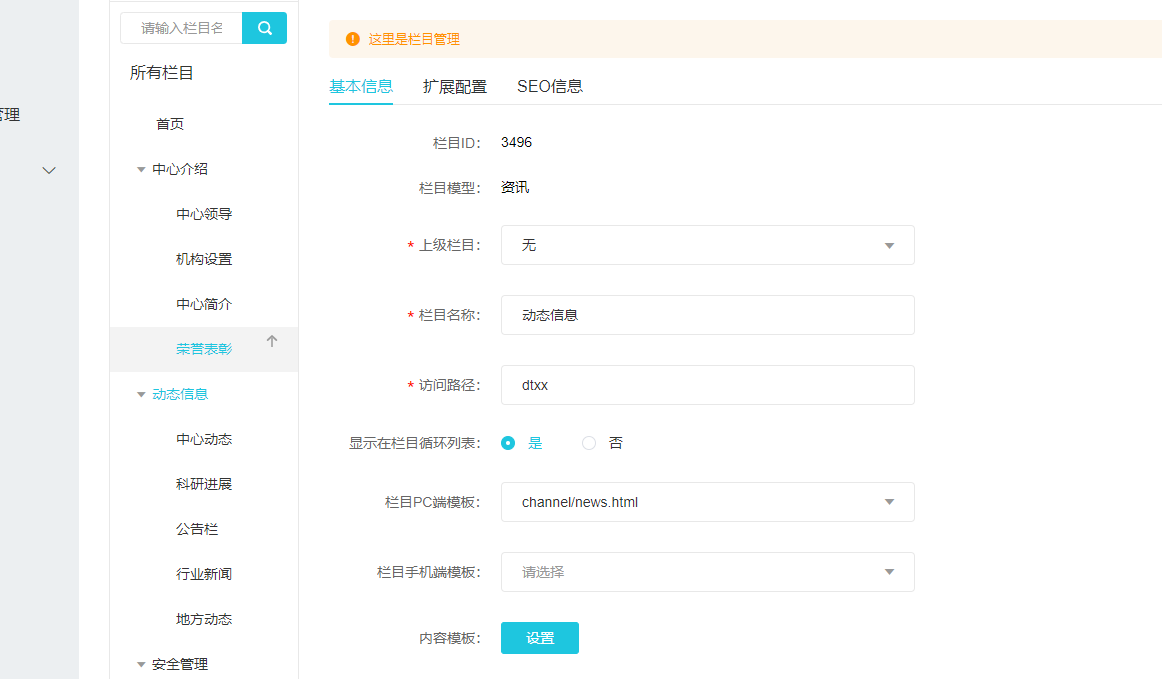Click the orange warning icon in notice bar
1162x679 pixels.
[352, 39]
